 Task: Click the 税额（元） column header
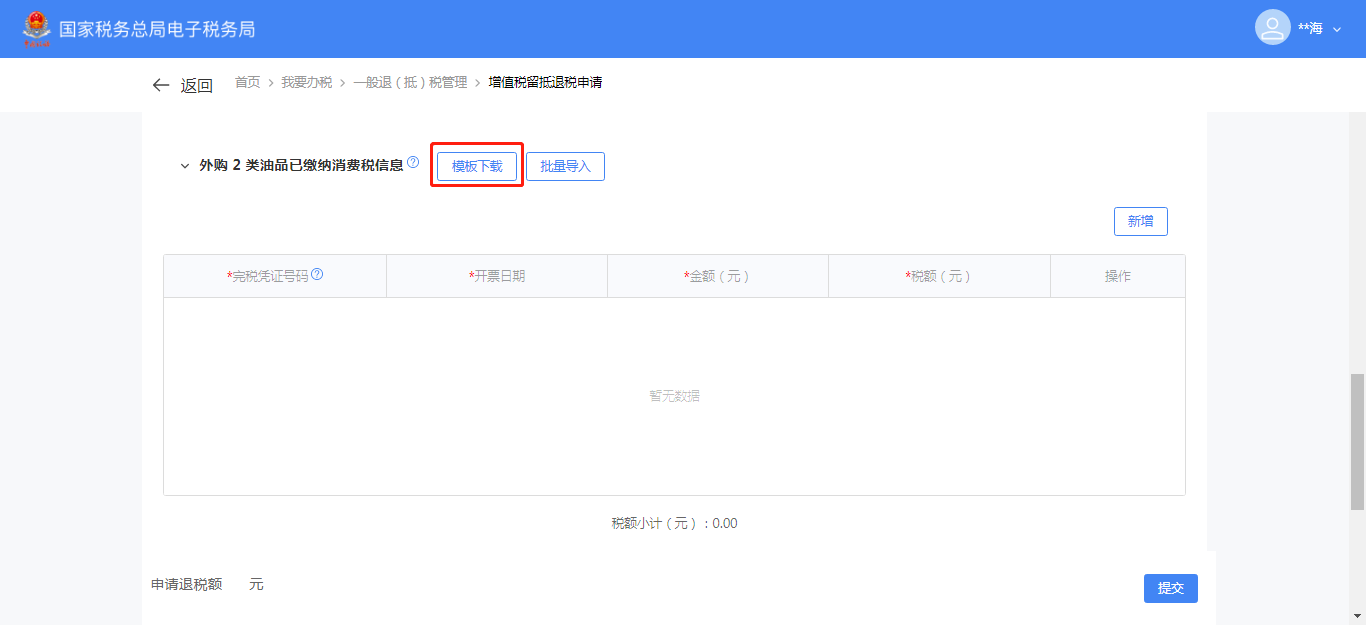(938, 276)
